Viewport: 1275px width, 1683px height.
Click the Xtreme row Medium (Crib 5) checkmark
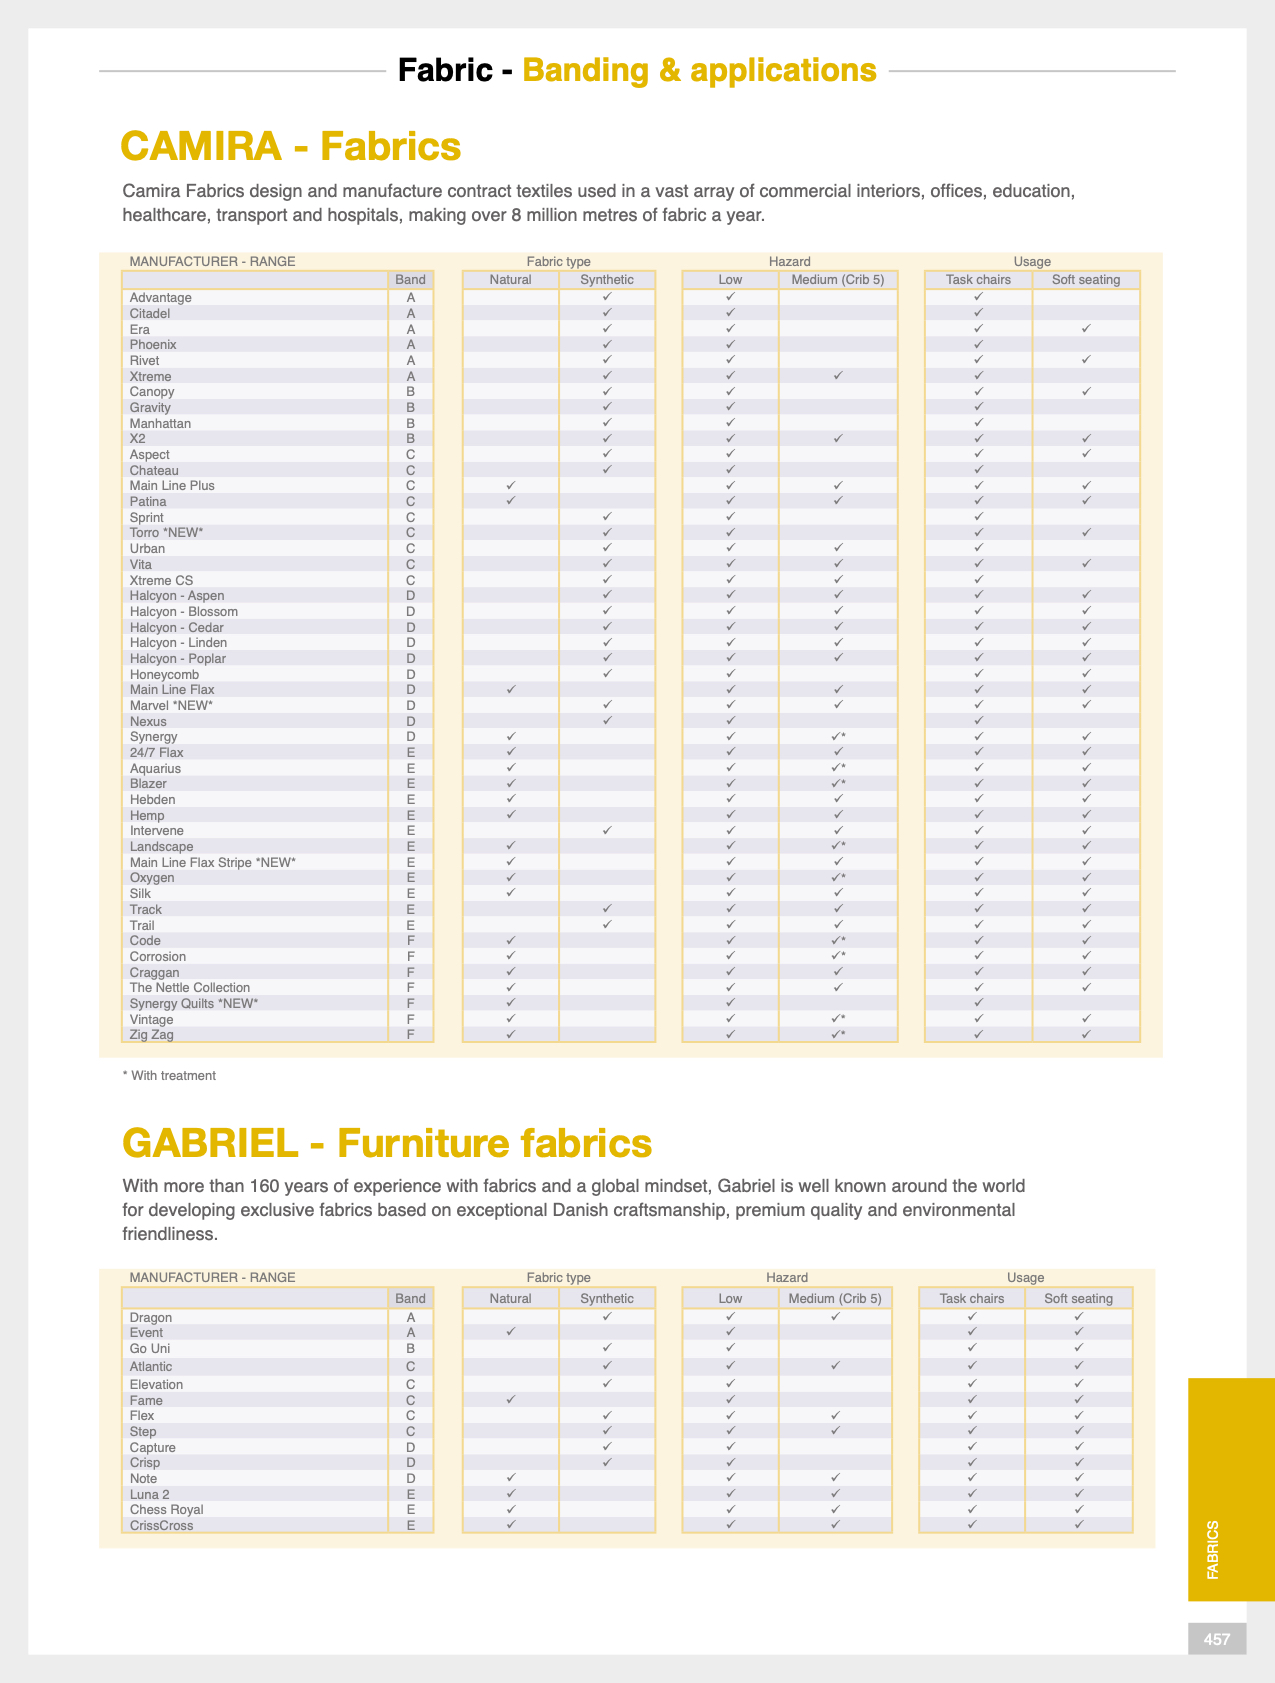click(x=838, y=376)
